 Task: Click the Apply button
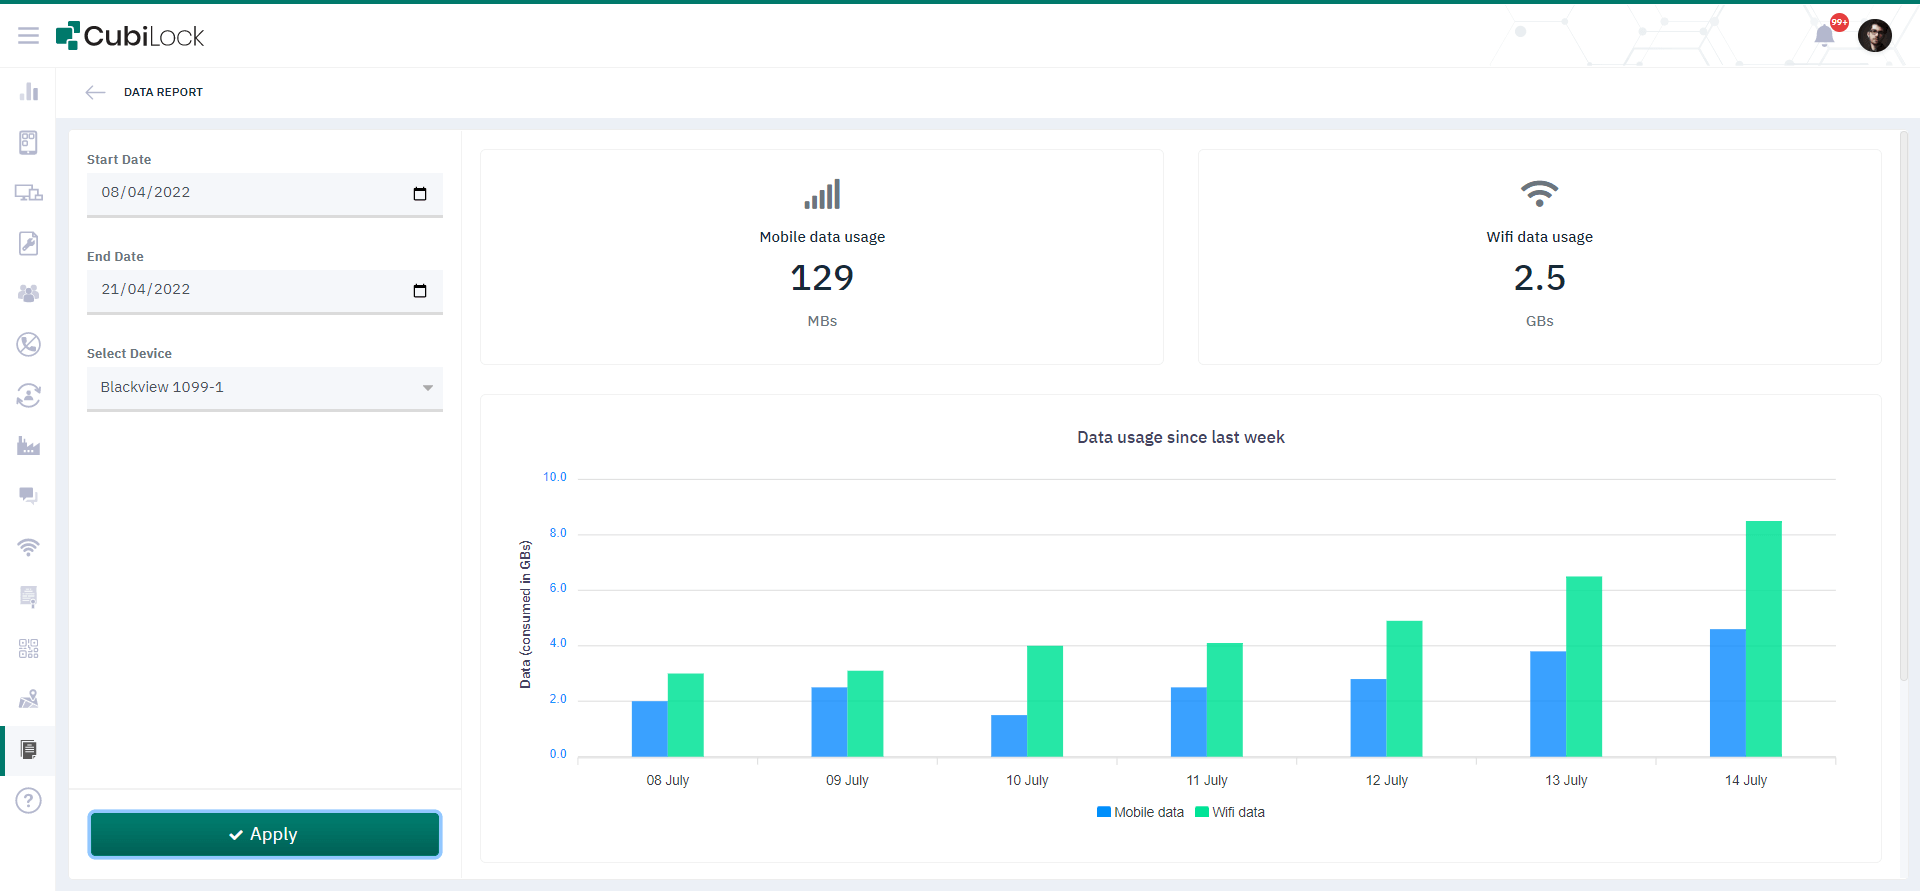click(264, 834)
